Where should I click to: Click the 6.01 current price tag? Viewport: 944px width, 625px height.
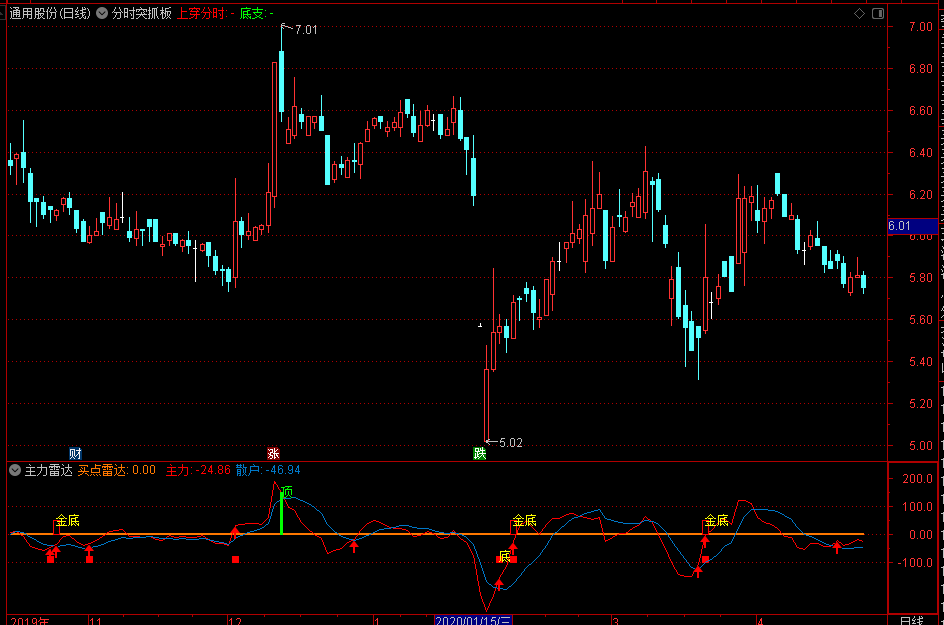(912, 226)
